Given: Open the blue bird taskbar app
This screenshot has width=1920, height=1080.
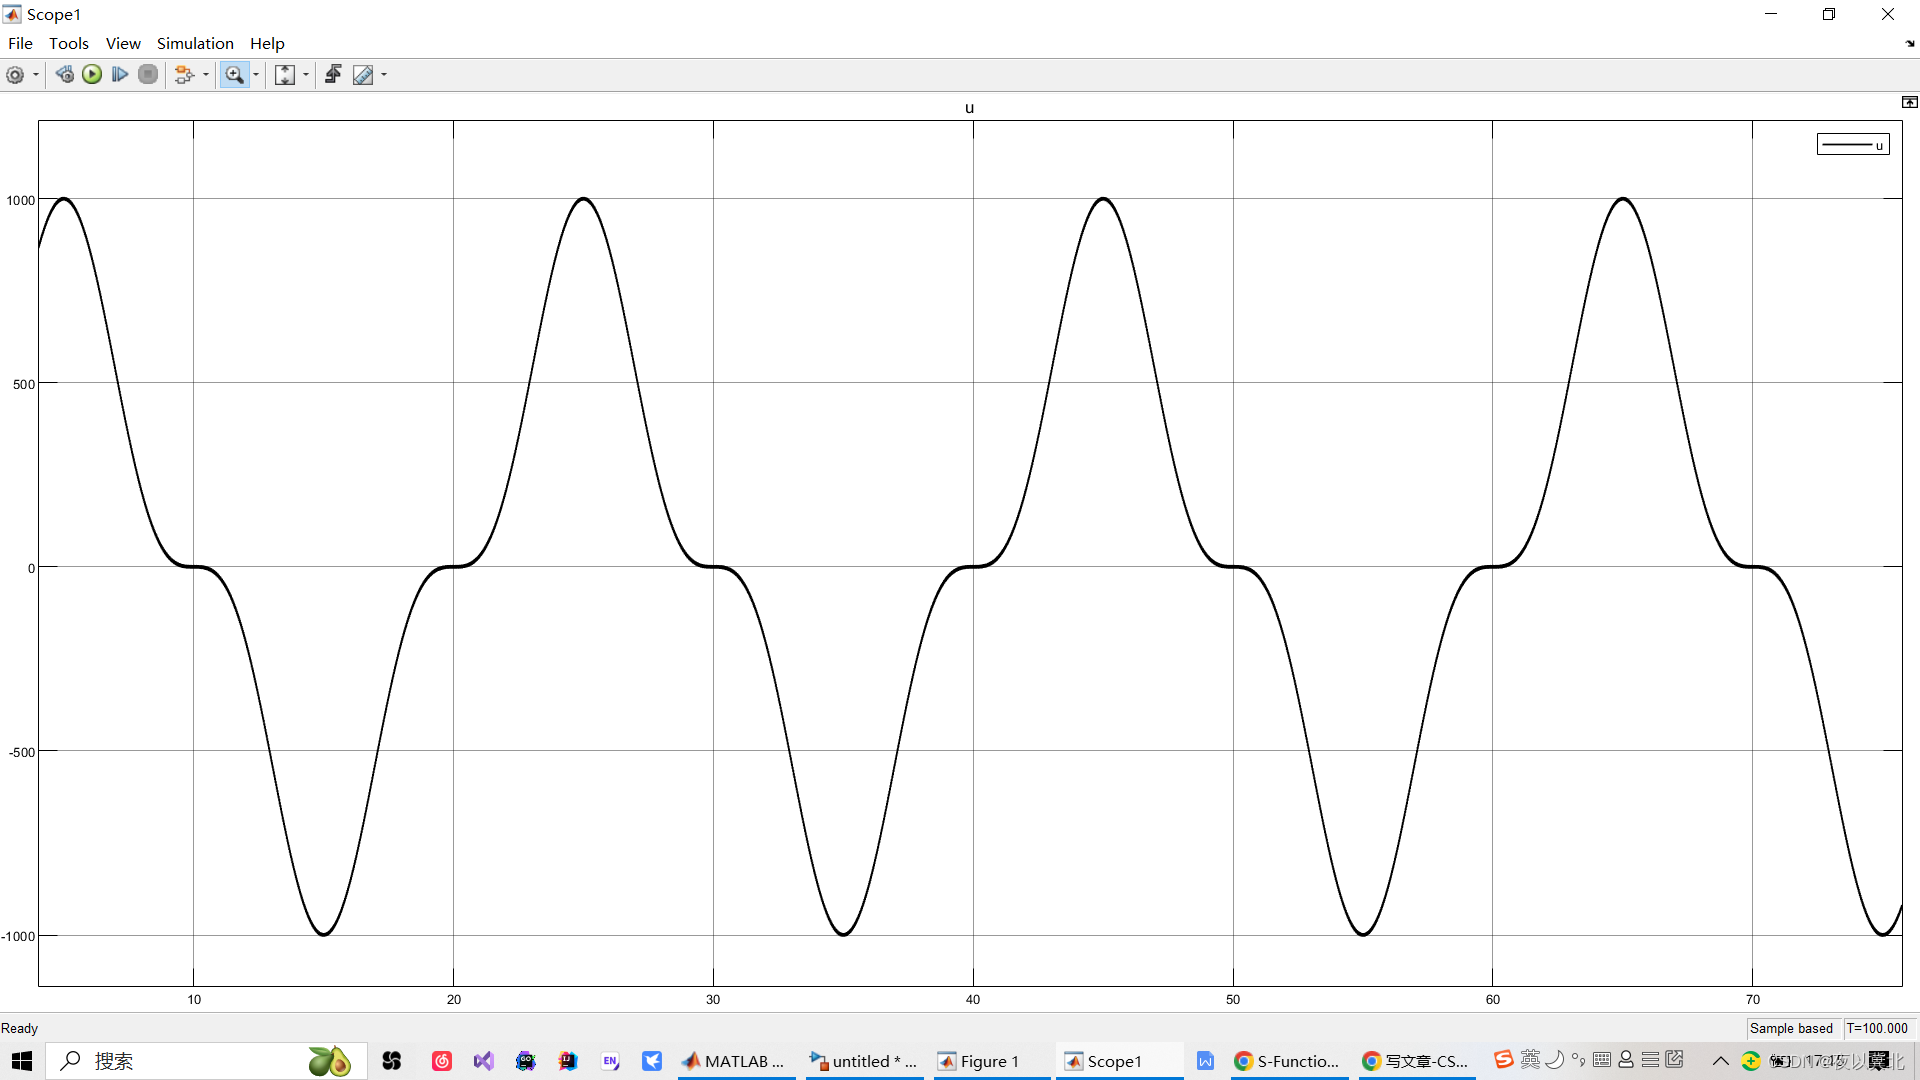Looking at the screenshot, I should point(652,1061).
